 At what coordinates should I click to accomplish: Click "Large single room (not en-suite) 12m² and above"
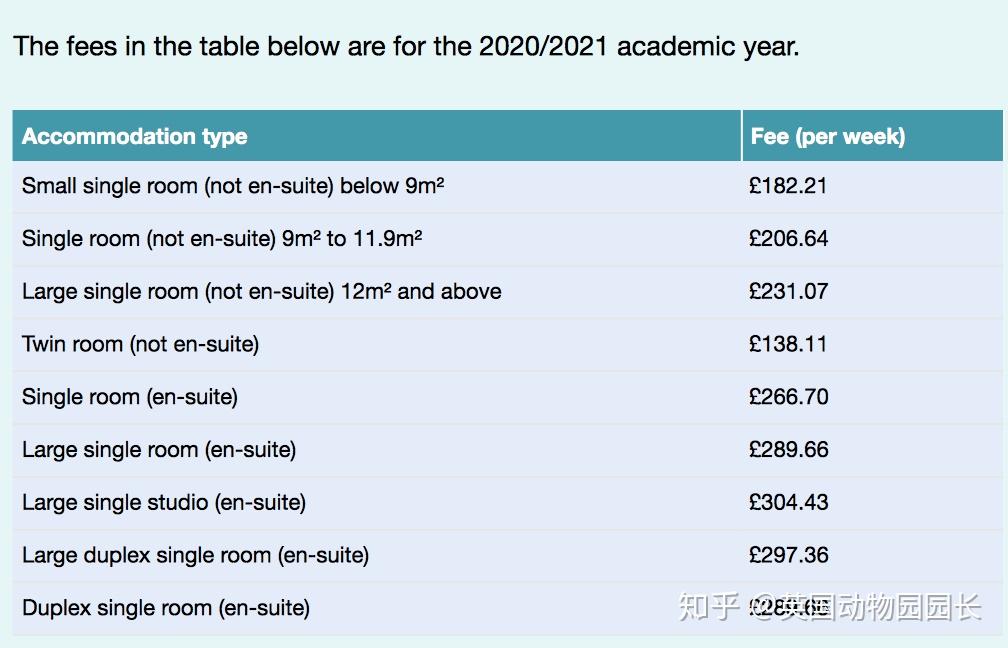262,292
